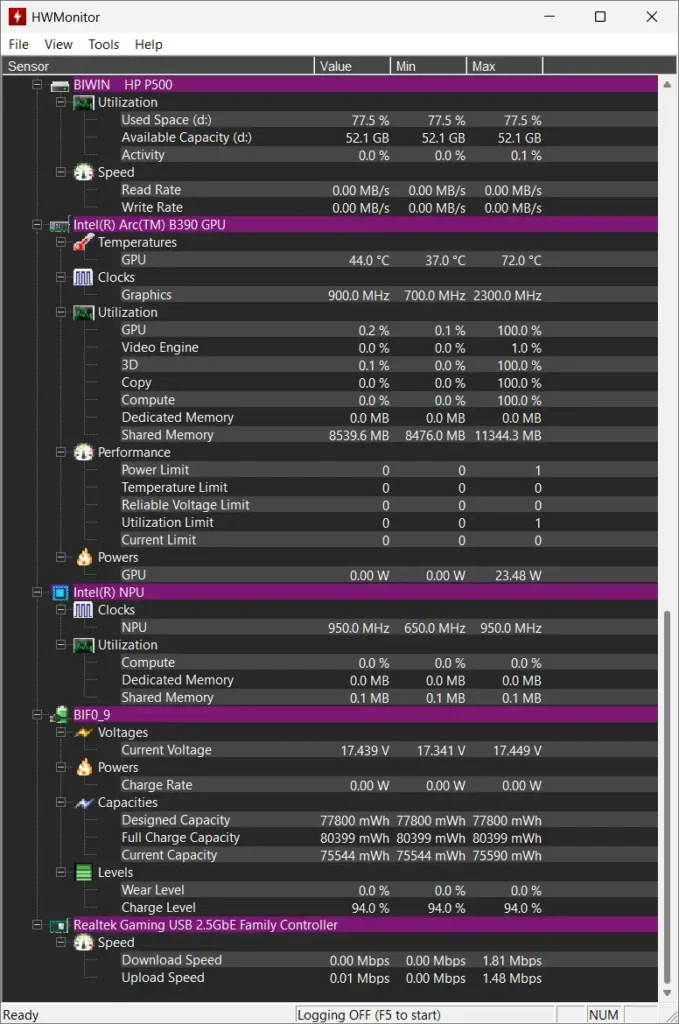Click the vertical scrollbar thumb
The height and width of the screenshot is (1024, 679).
pyautogui.click(x=667, y=797)
